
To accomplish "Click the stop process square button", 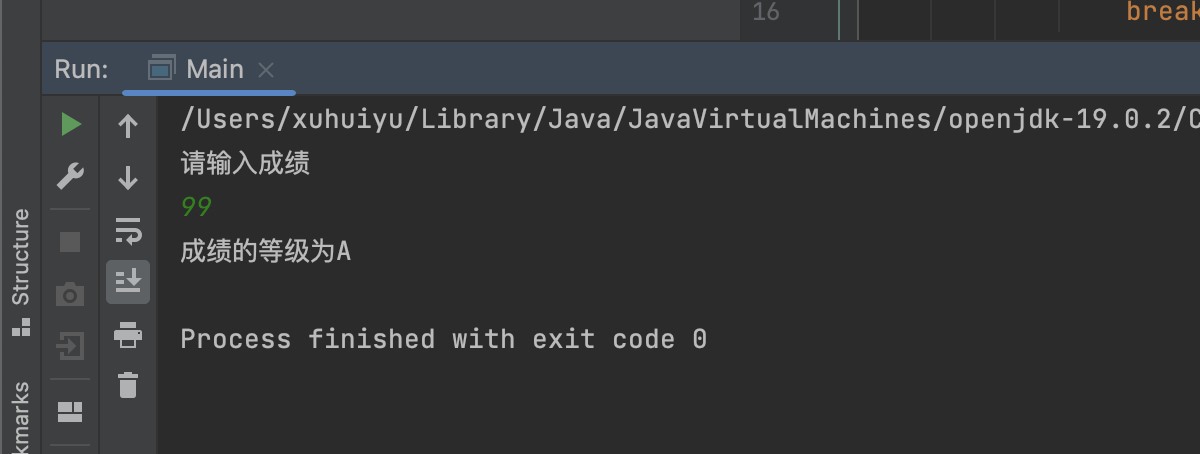I will pos(70,241).
